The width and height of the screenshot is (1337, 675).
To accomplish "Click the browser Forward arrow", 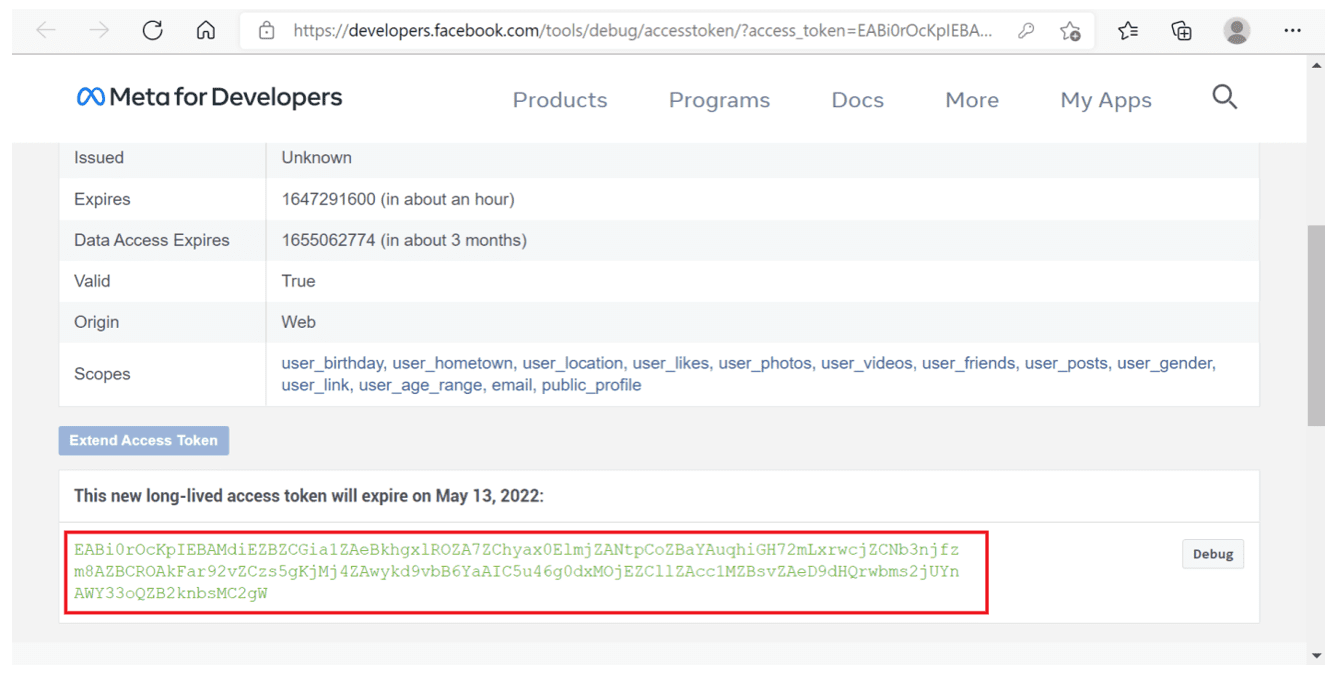I will [99, 31].
